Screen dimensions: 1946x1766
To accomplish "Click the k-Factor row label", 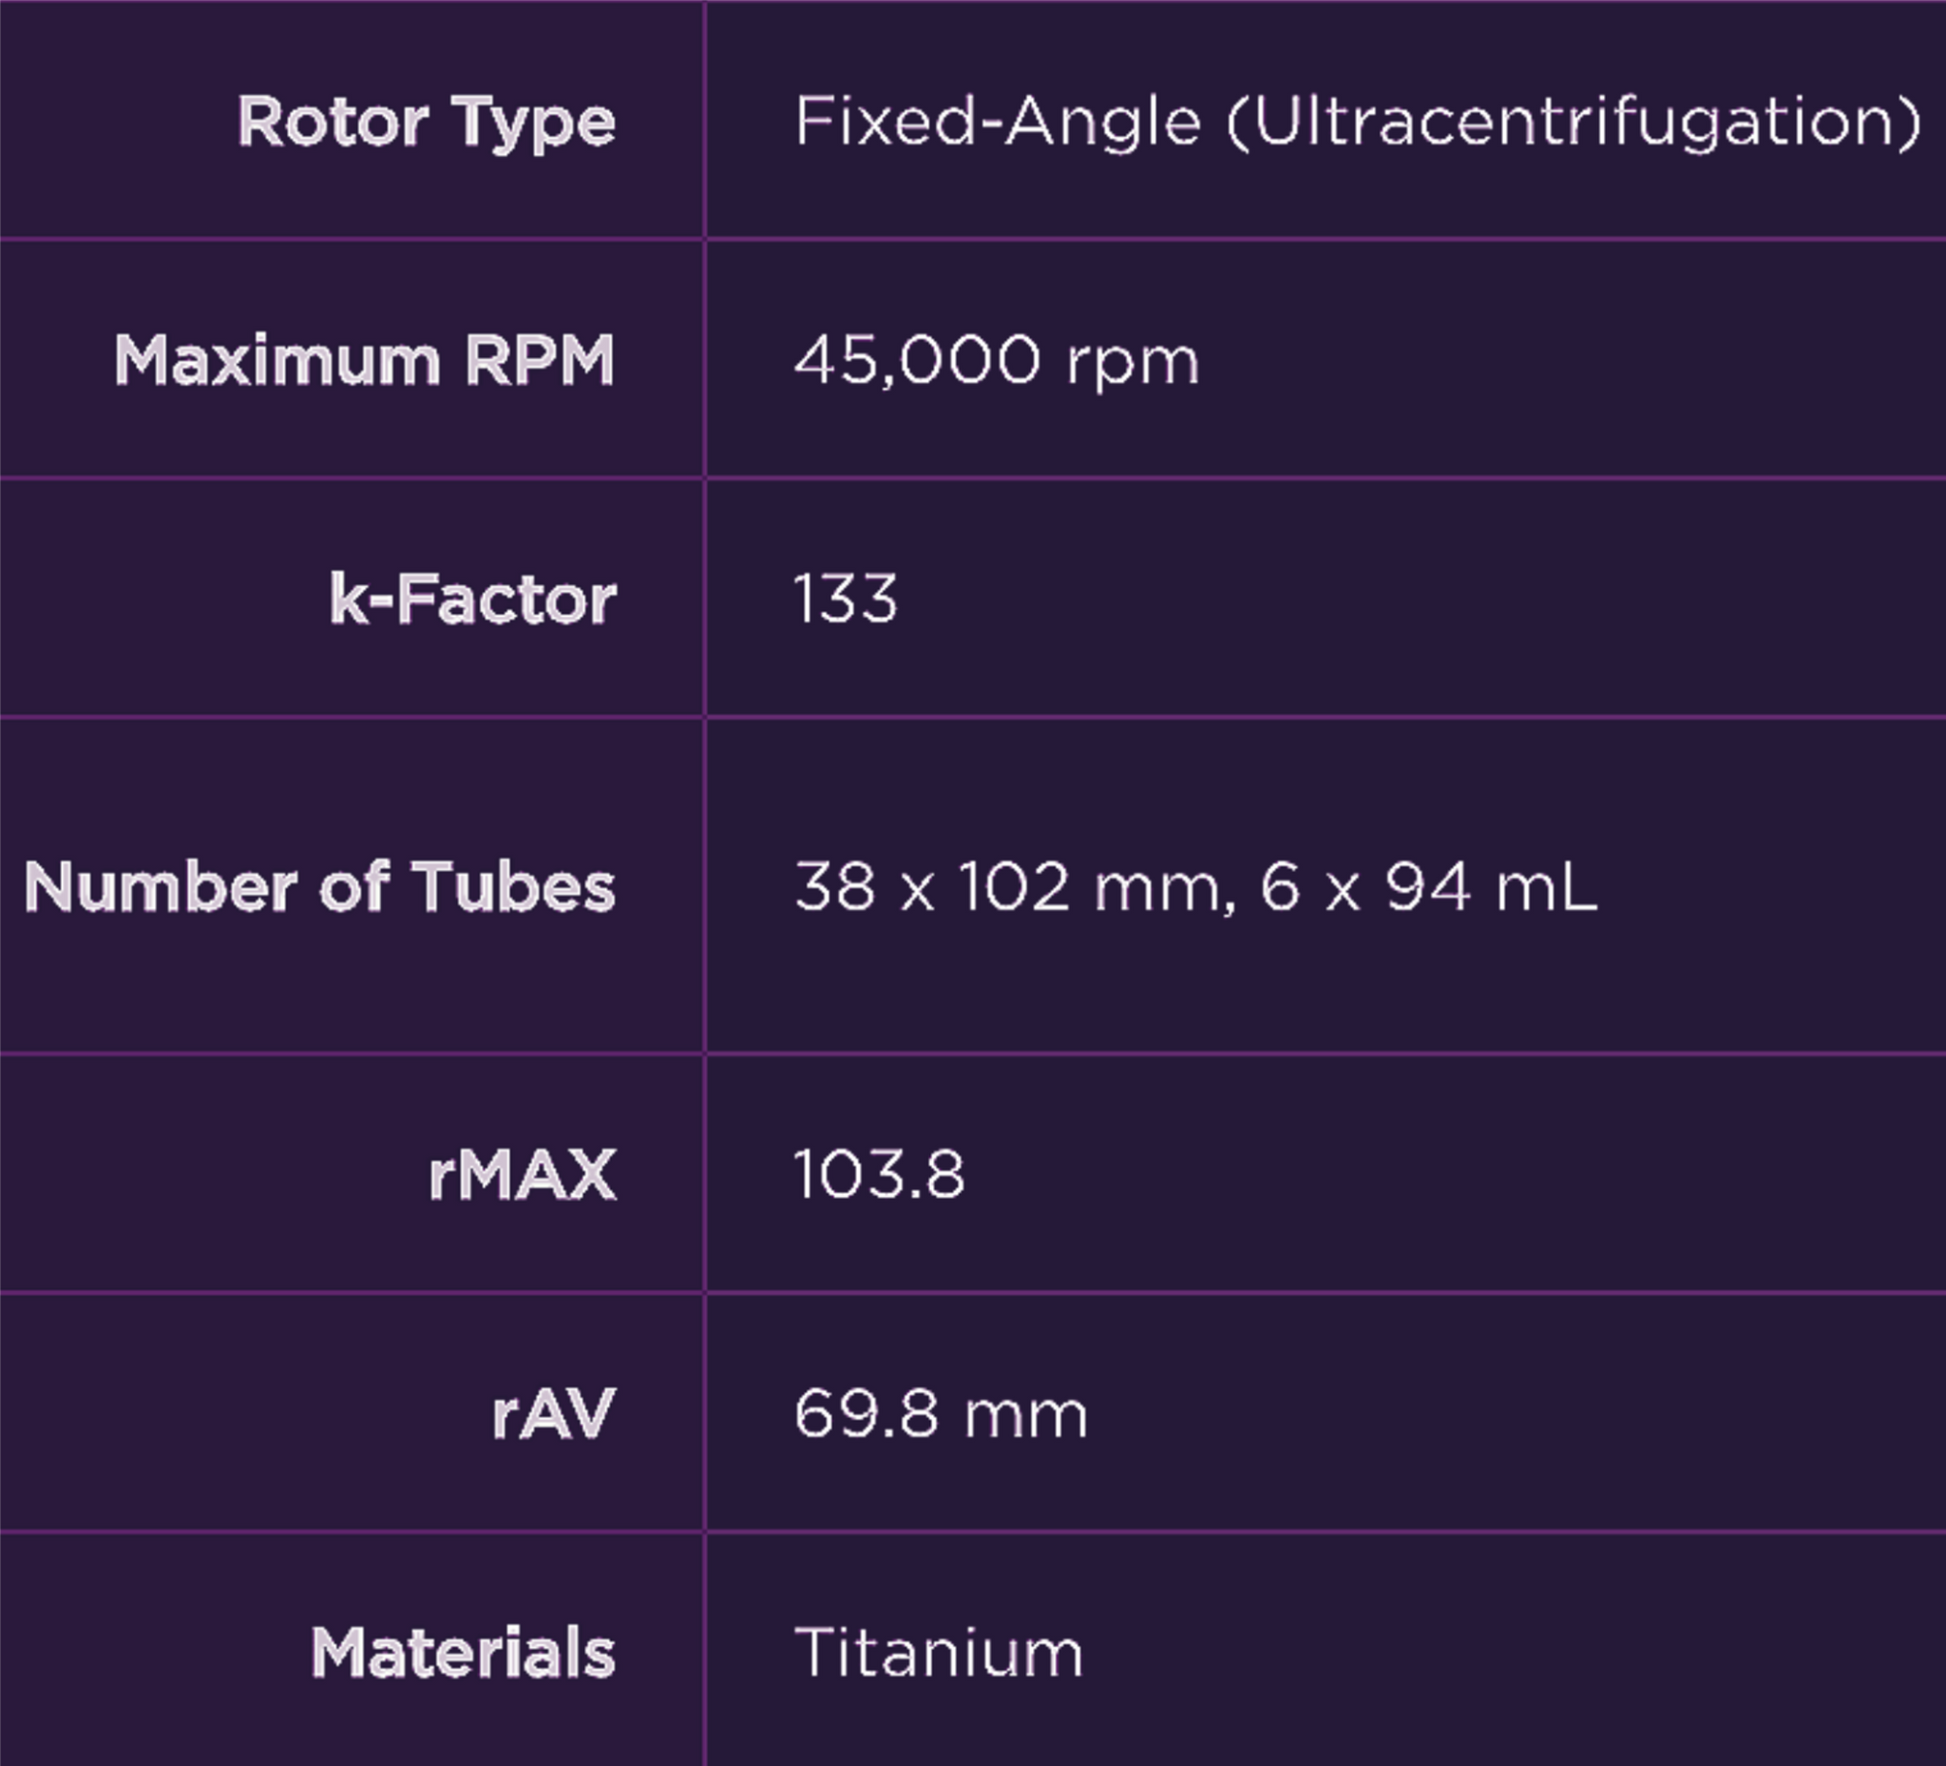I will pyautogui.click(x=473, y=600).
